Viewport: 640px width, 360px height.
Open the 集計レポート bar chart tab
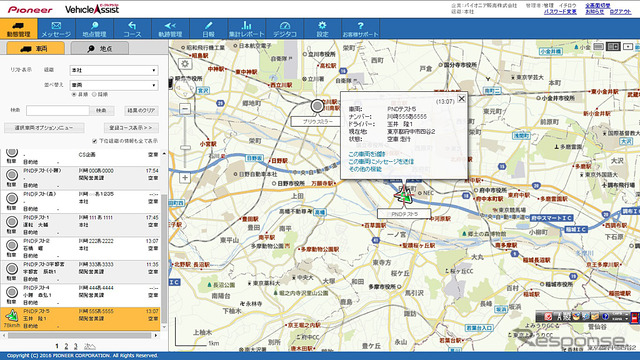pyautogui.click(x=246, y=29)
